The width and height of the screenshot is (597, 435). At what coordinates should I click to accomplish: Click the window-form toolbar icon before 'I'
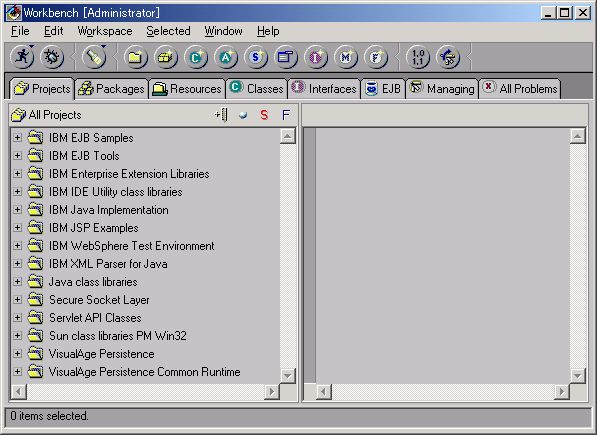[x=286, y=57]
